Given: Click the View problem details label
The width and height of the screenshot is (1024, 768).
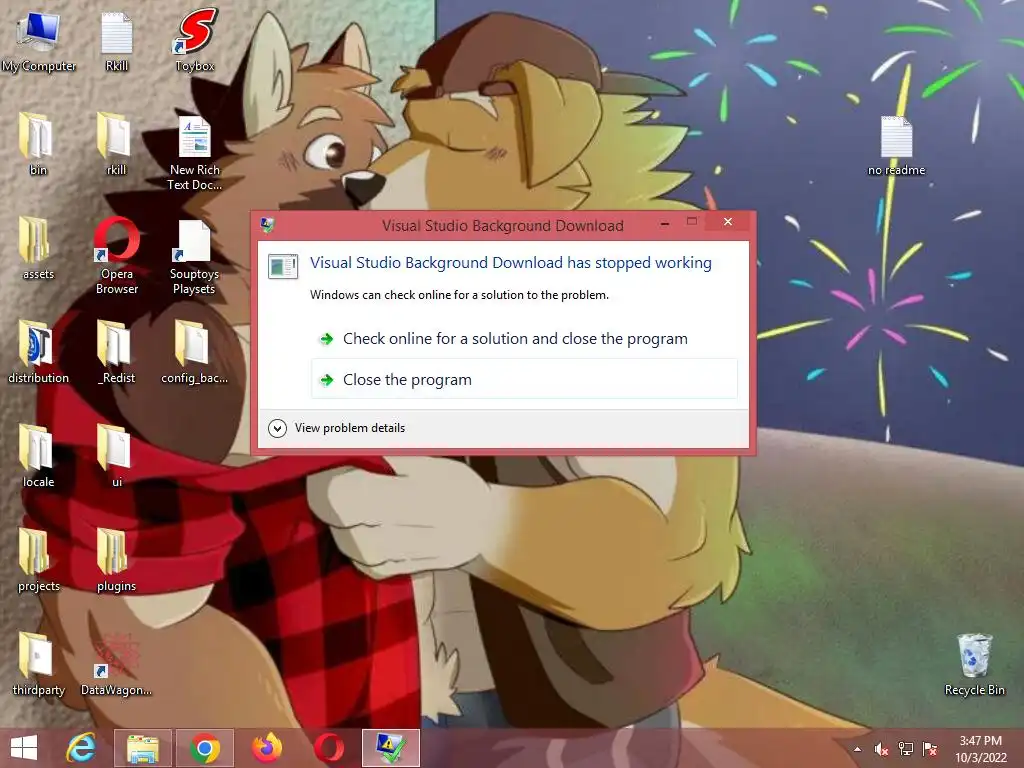Looking at the screenshot, I should 349,428.
